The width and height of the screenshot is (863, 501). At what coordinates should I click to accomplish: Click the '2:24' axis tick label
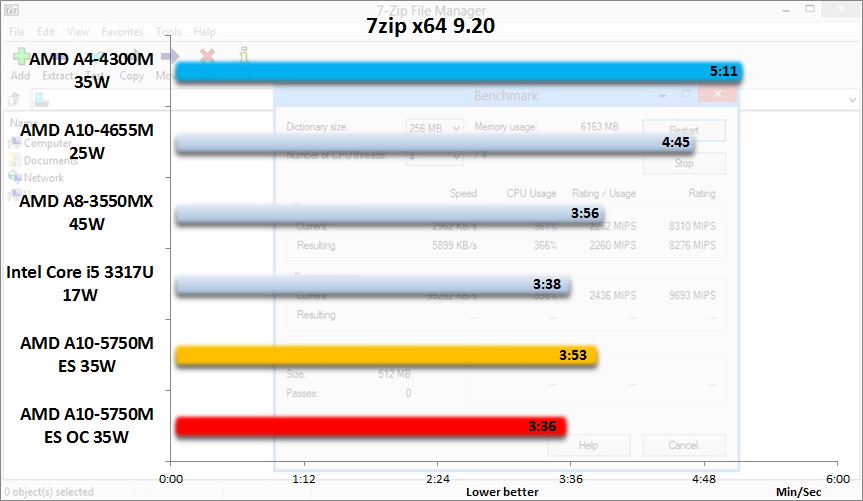pos(438,479)
